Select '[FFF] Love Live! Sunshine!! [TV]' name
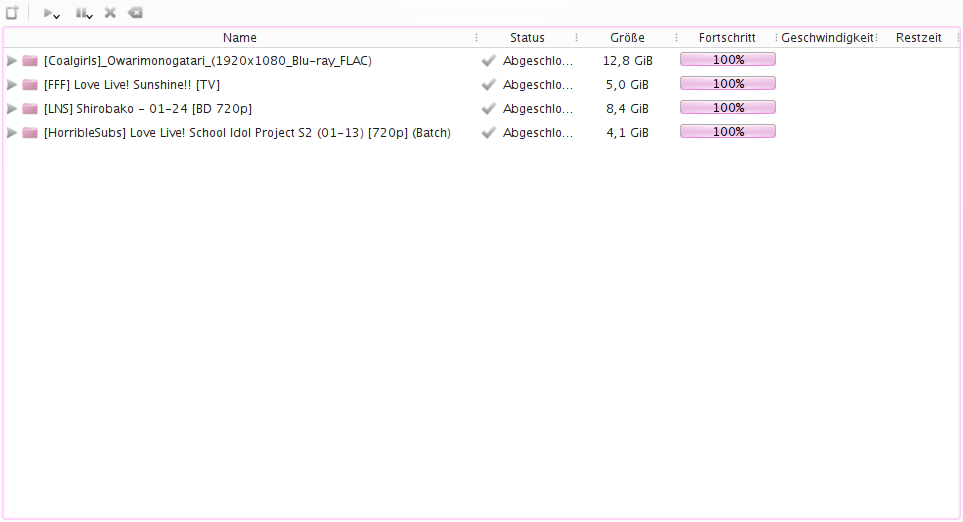963x522 pixels. click(x=131, y=85)
